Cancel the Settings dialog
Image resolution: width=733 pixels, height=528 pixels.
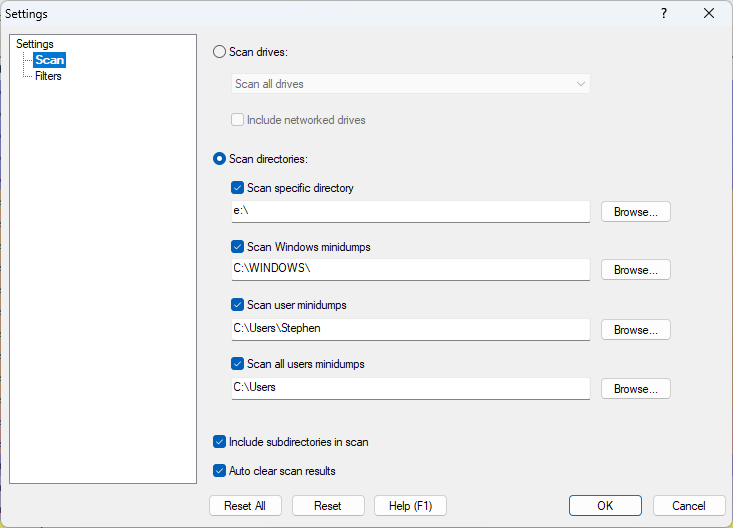pos(689,506)
